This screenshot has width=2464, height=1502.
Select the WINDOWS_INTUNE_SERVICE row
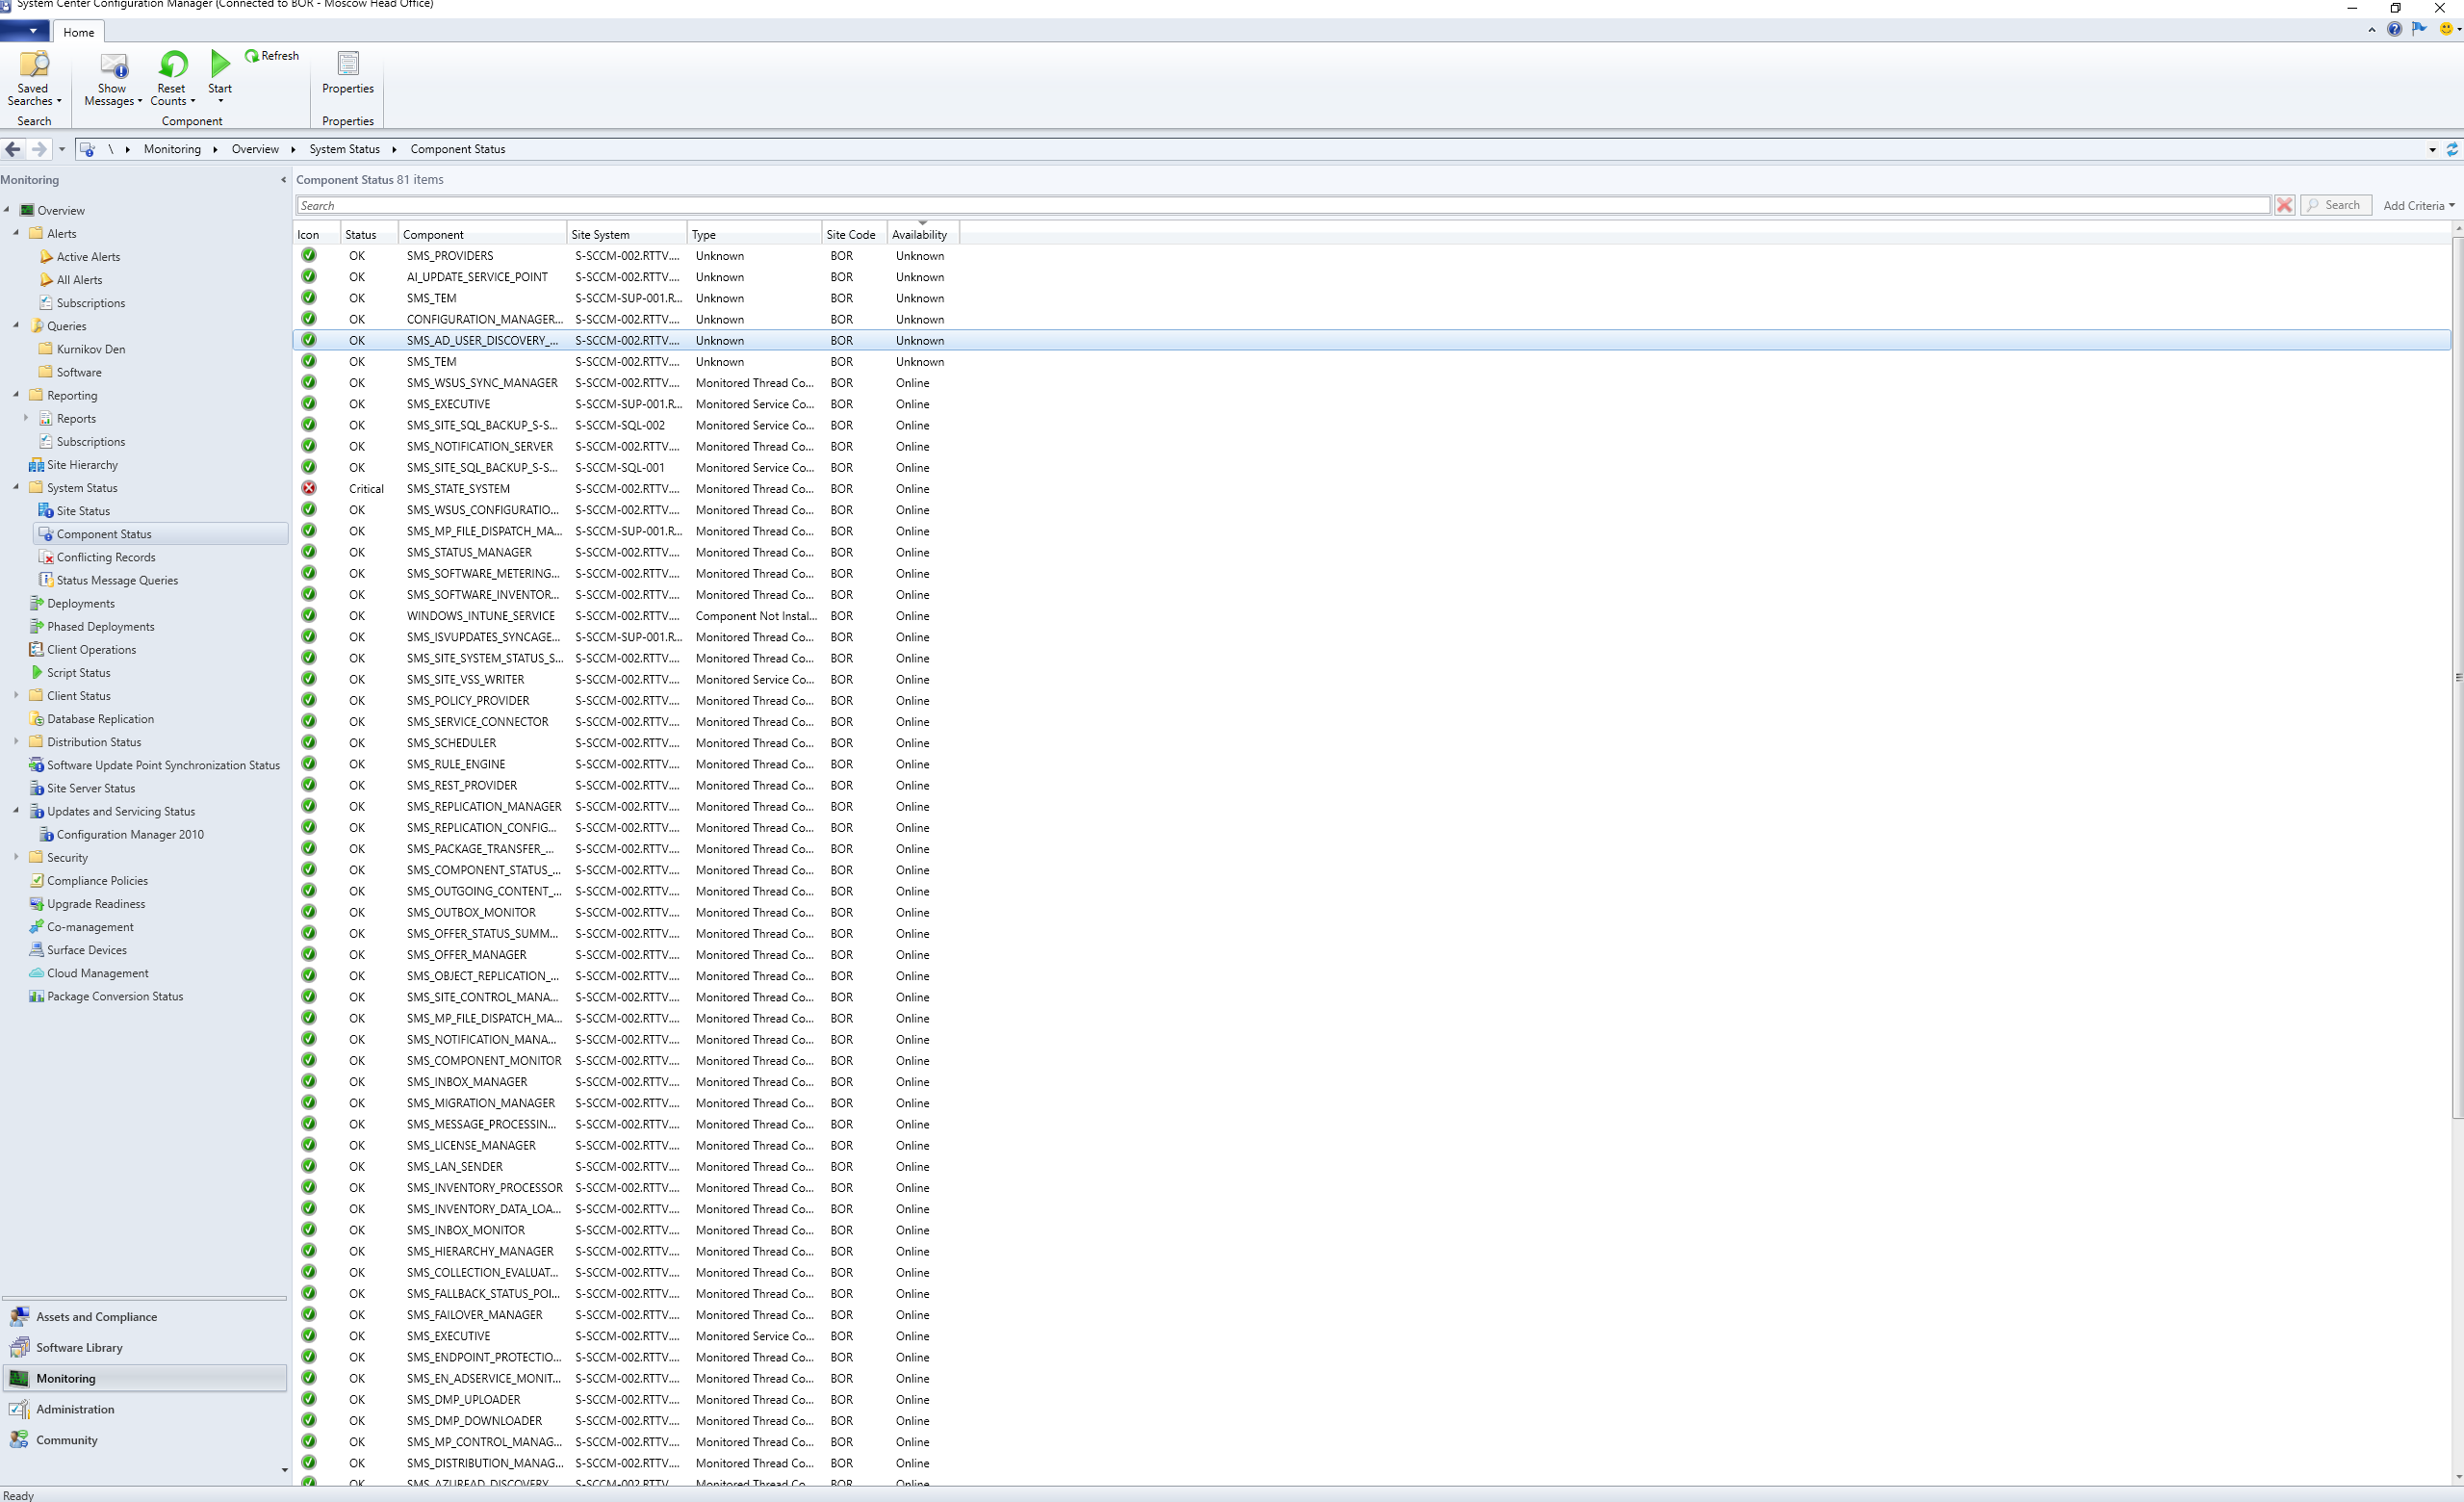[x=1371, y=616]
